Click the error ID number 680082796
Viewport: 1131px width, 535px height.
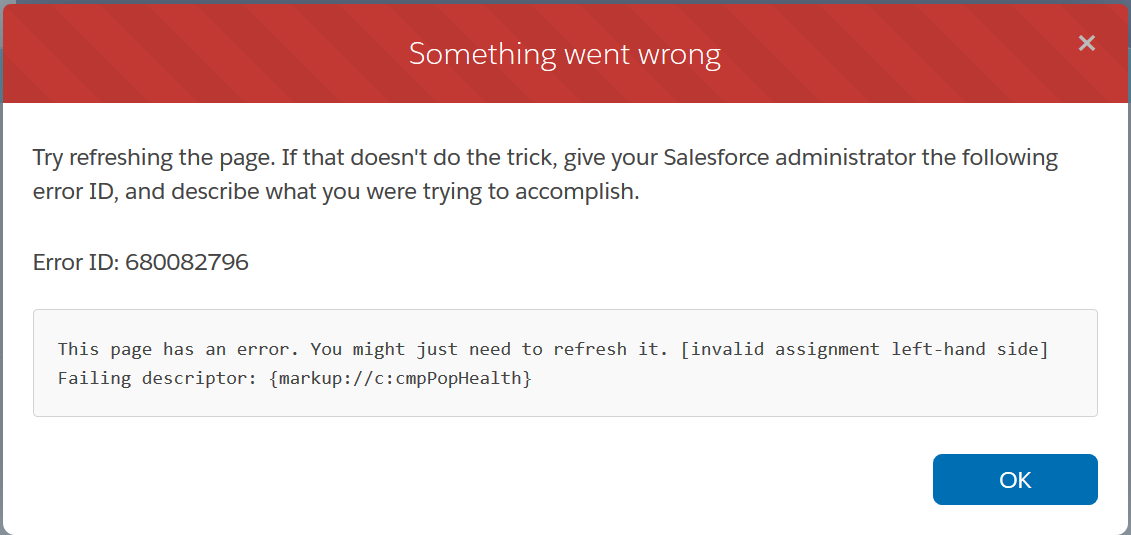187,263
